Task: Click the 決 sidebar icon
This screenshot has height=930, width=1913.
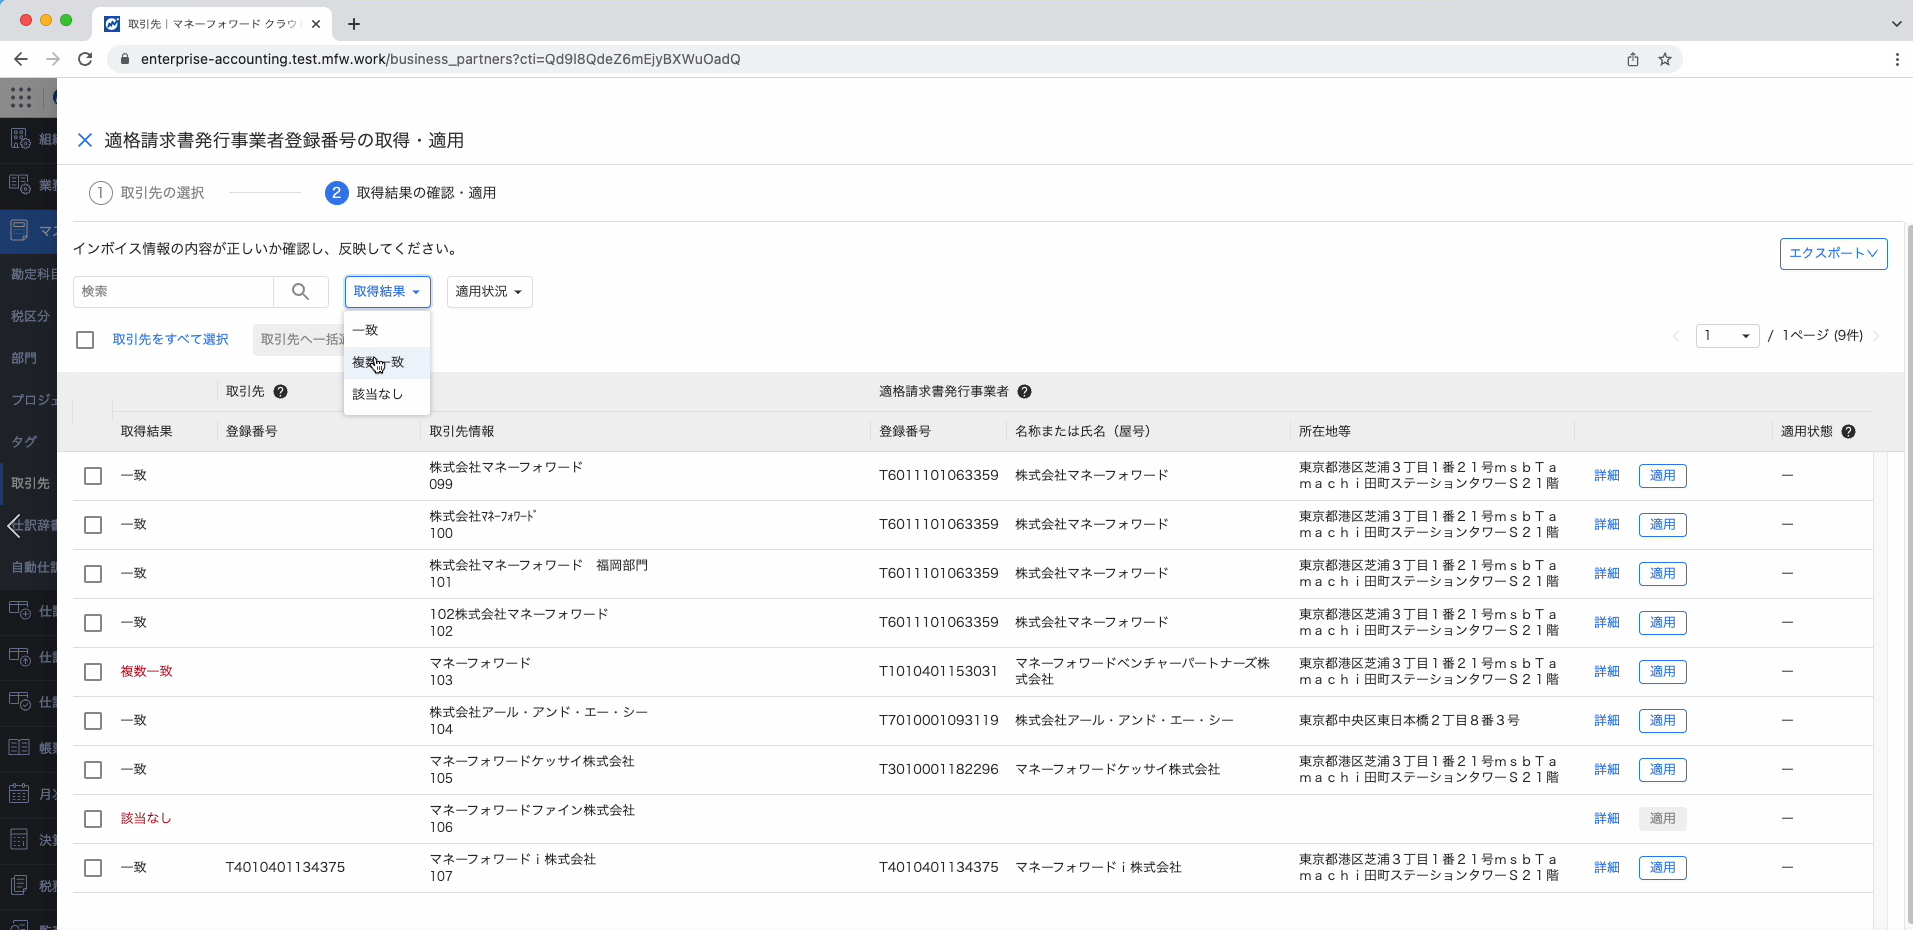Action: [20, 840]
